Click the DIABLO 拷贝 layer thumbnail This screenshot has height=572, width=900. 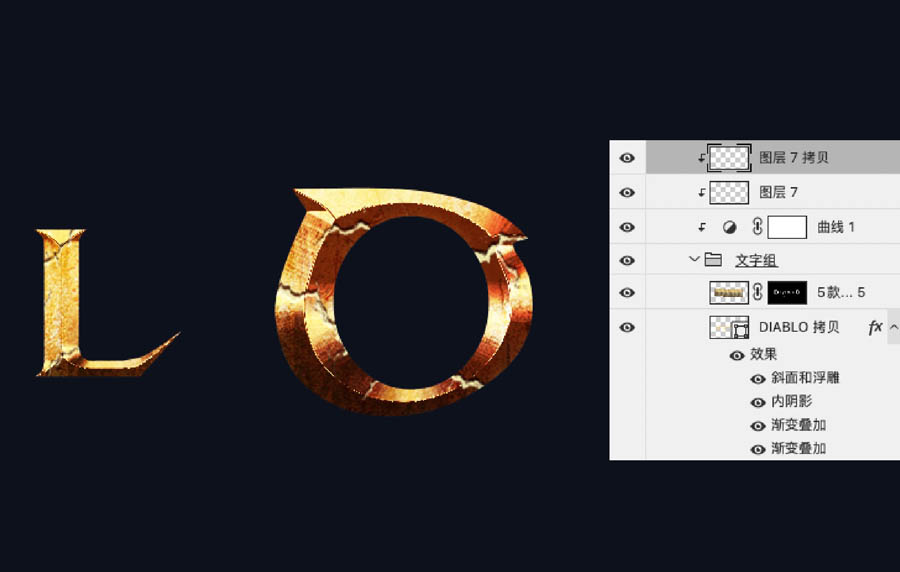click(729, 327)
